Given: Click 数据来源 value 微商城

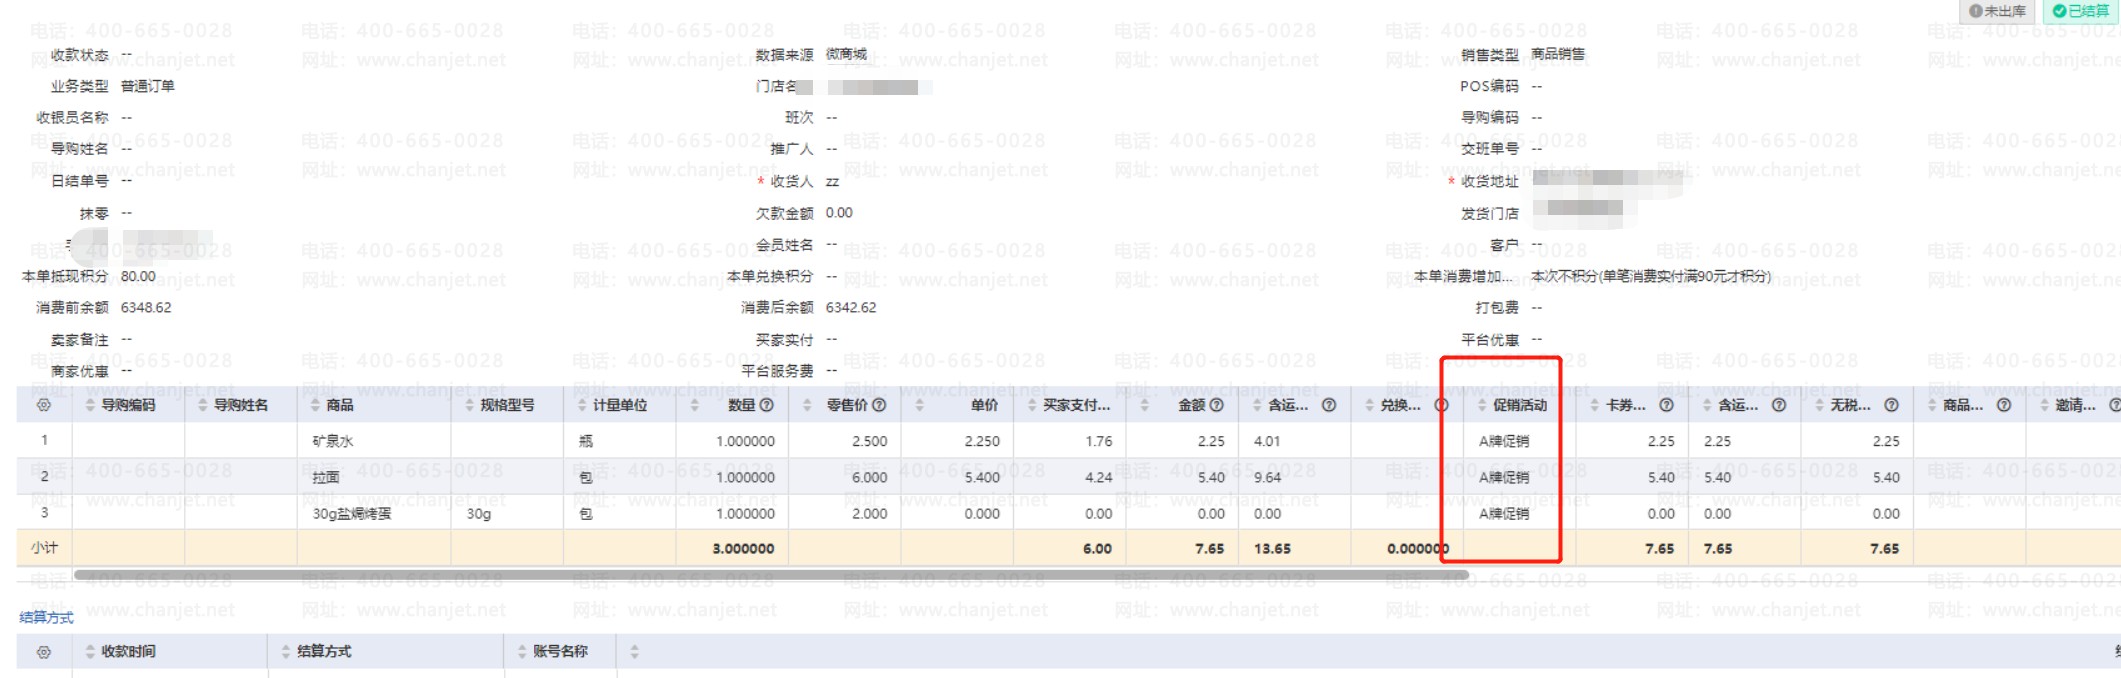Looking at the screenshot, I should (846, 54).
